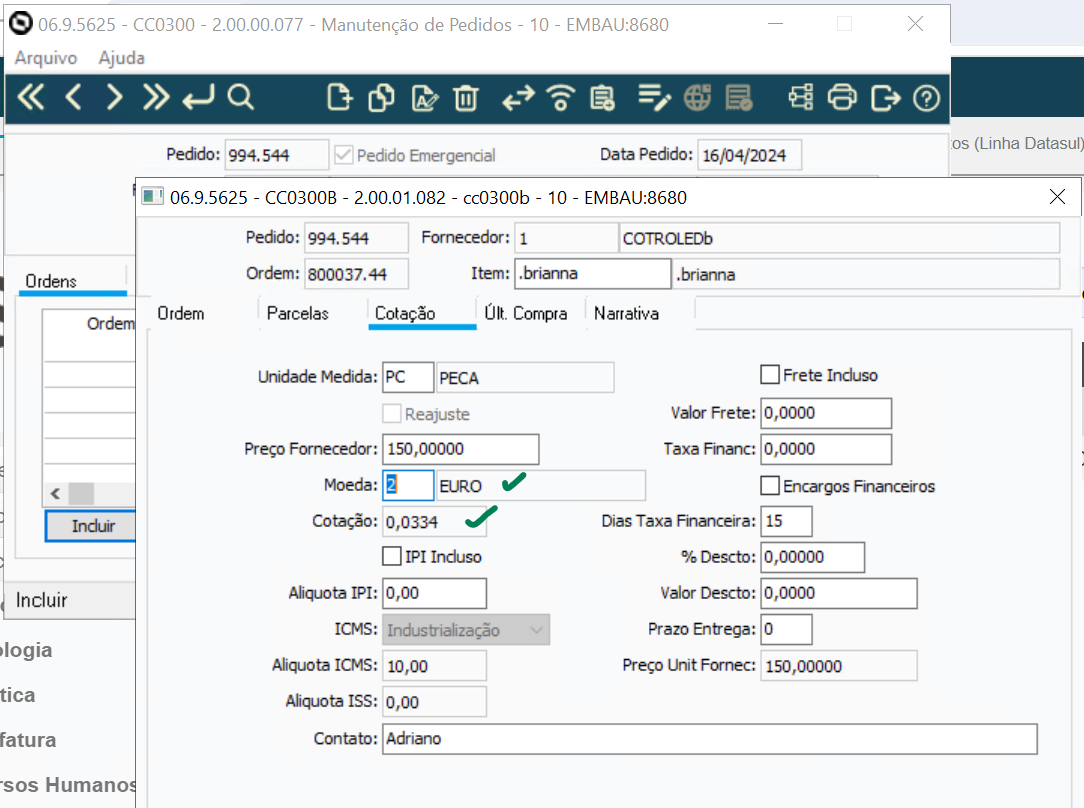
Task: Go to first record in toolbar
Action: pos(31,98)
